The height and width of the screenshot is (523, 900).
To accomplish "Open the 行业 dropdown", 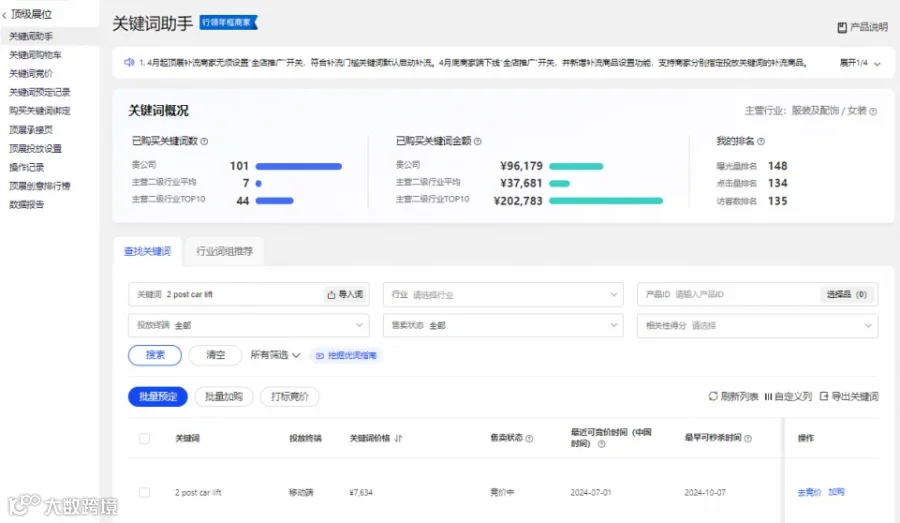I will coord(503,295).
